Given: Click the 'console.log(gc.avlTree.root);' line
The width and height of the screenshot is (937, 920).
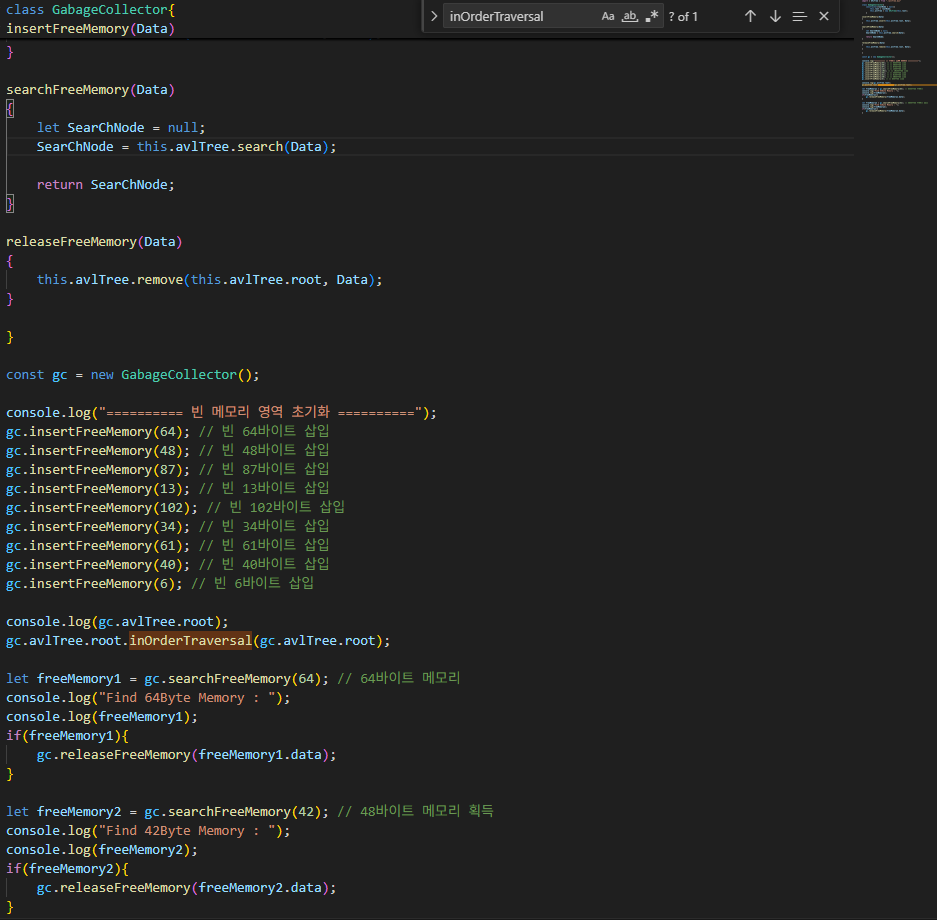Looking at the screenshot, I should click(117, 622).
